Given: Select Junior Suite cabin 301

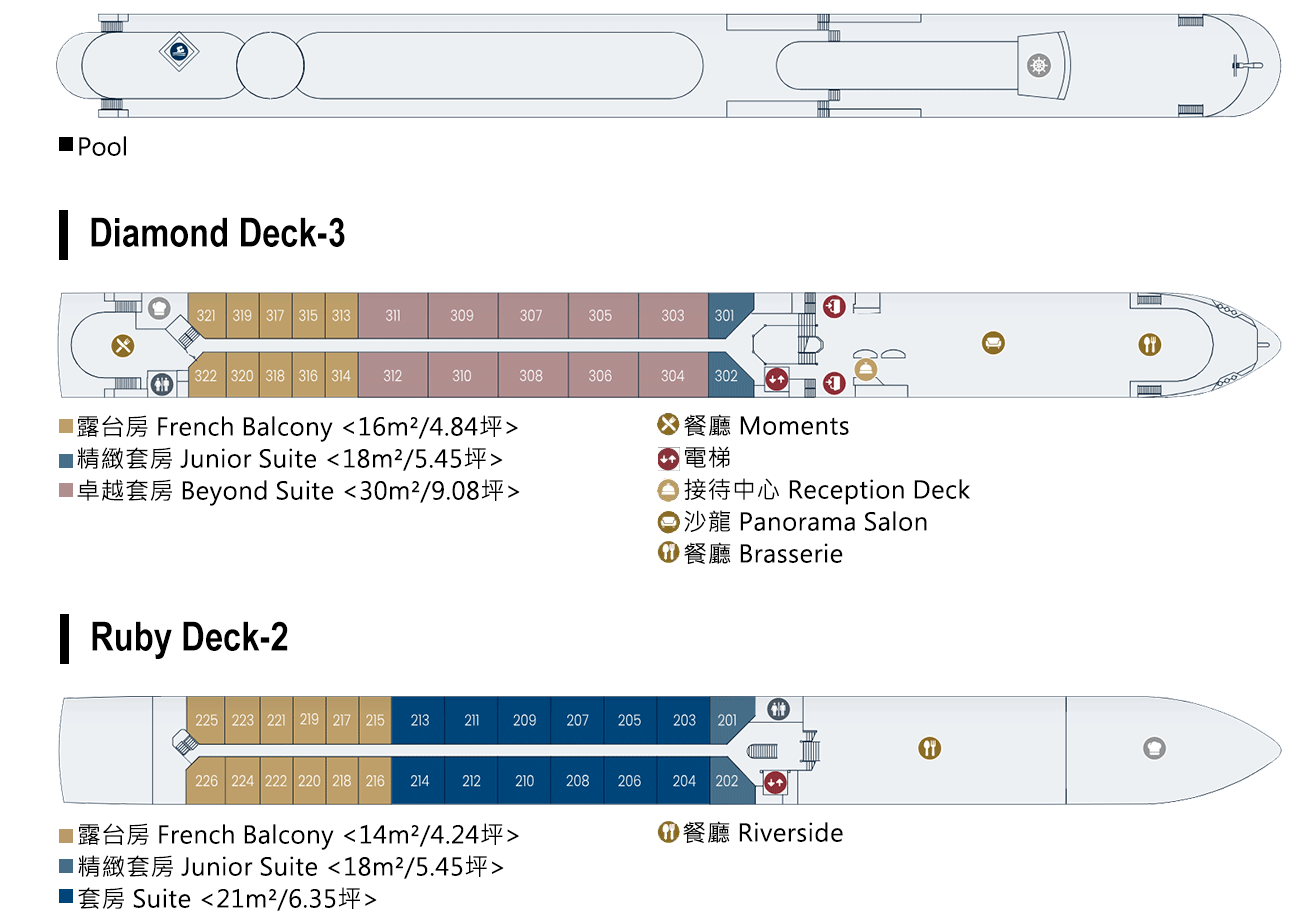Looking at the screenshot, I should tap(724, 315).
